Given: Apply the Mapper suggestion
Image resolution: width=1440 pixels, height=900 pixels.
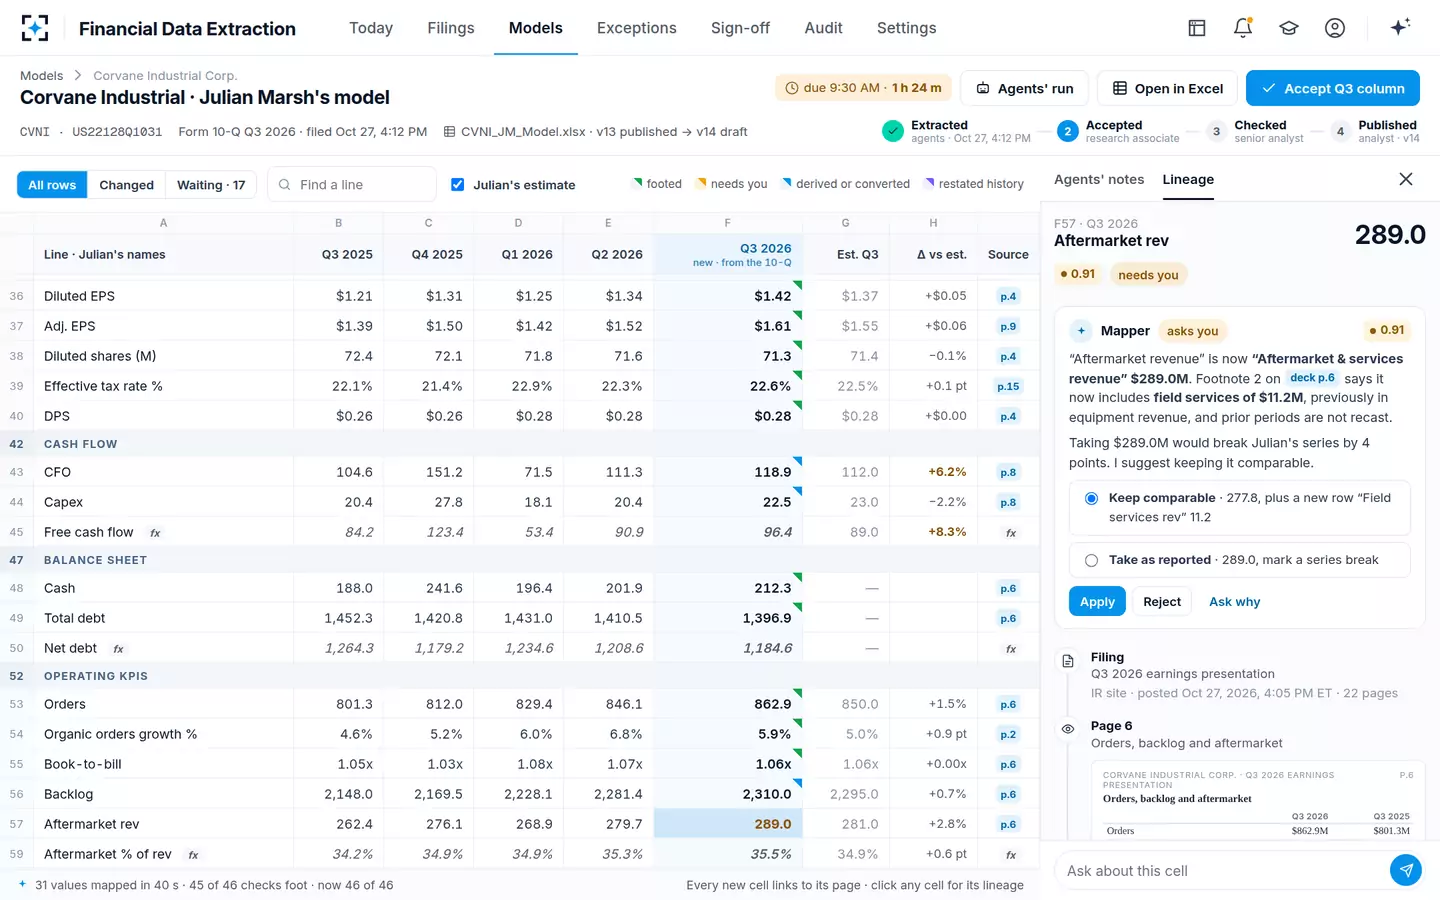Looking at the screenshot, I should (1097, 601).
